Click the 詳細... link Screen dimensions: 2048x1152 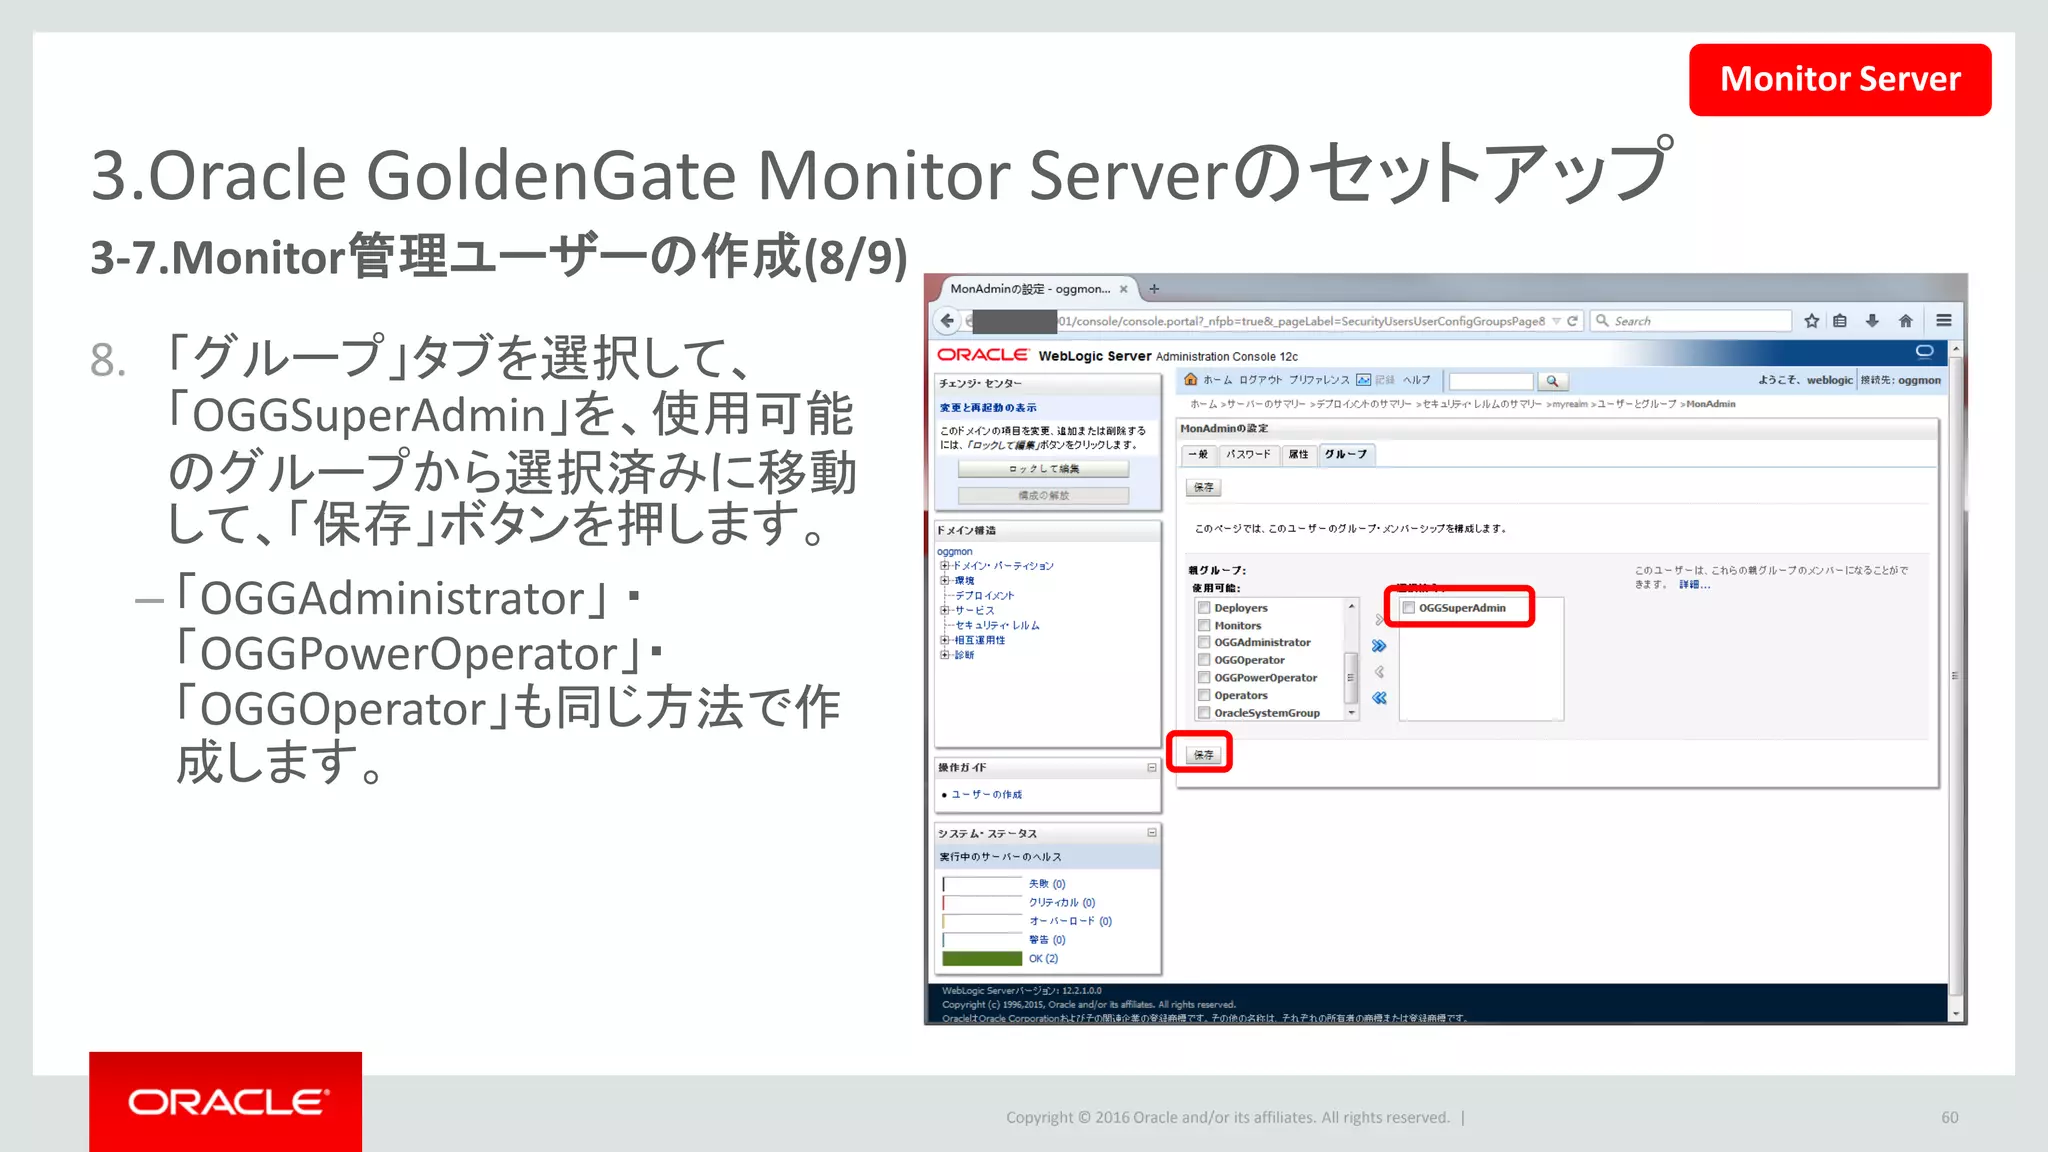[x=1694, y=585]
